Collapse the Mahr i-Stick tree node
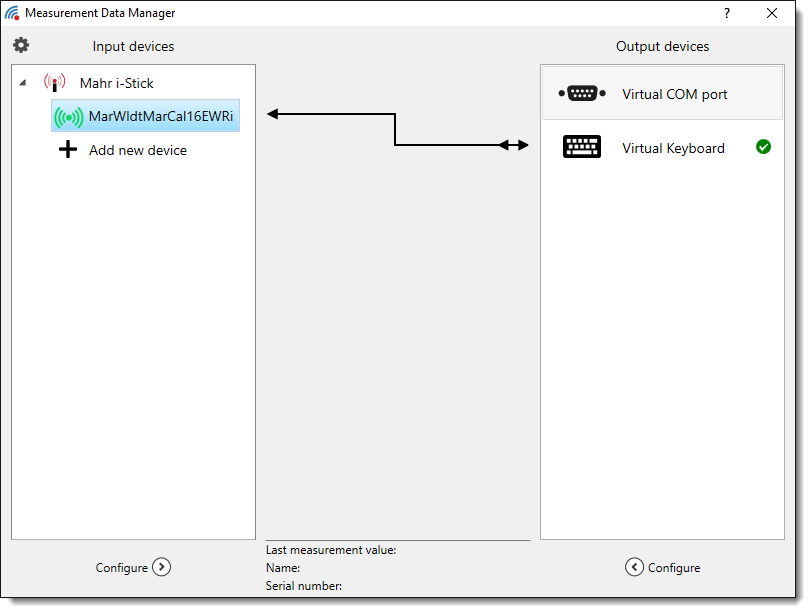This screenshot has height=613, width=811. click(23, 84)
